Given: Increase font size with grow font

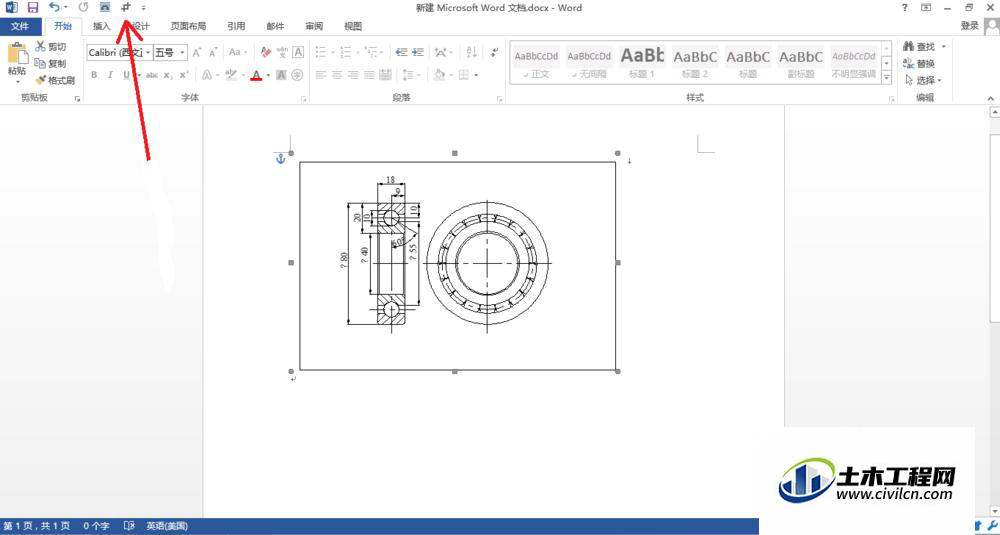Looking at the screenshot, I should tap(197, 52).
